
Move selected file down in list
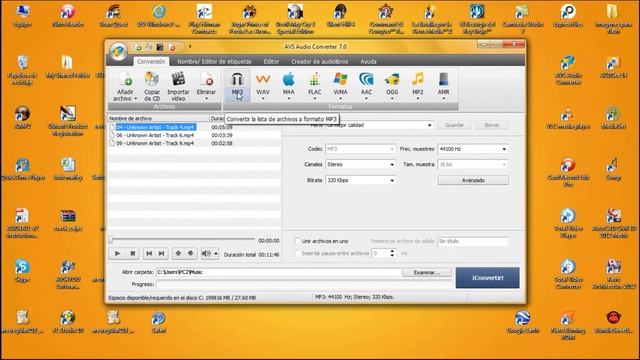pyautogui.click(x=191, y=253)
